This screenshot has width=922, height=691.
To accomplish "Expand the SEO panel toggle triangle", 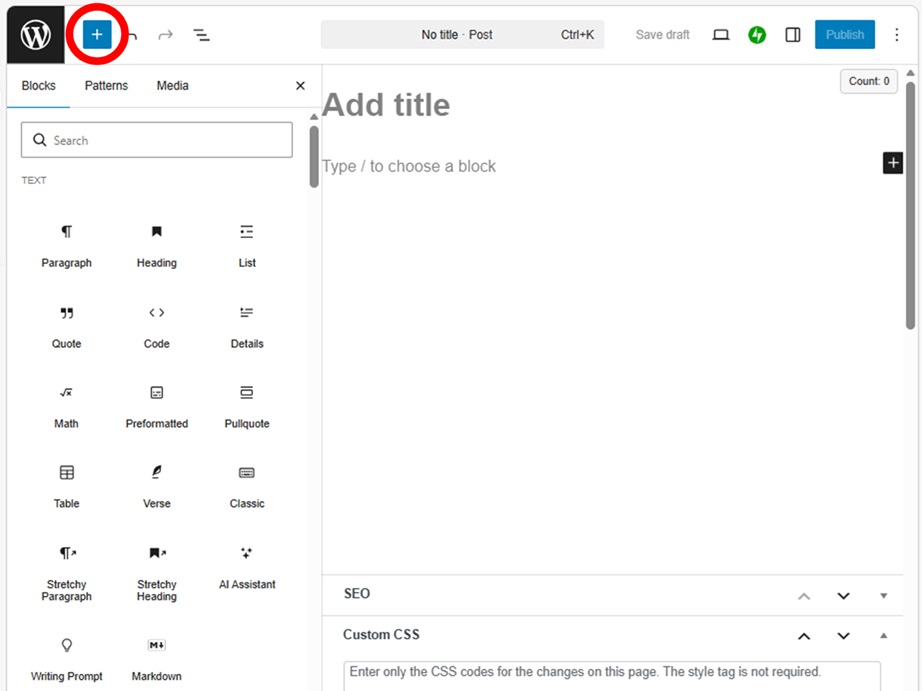I will (883, 596).
